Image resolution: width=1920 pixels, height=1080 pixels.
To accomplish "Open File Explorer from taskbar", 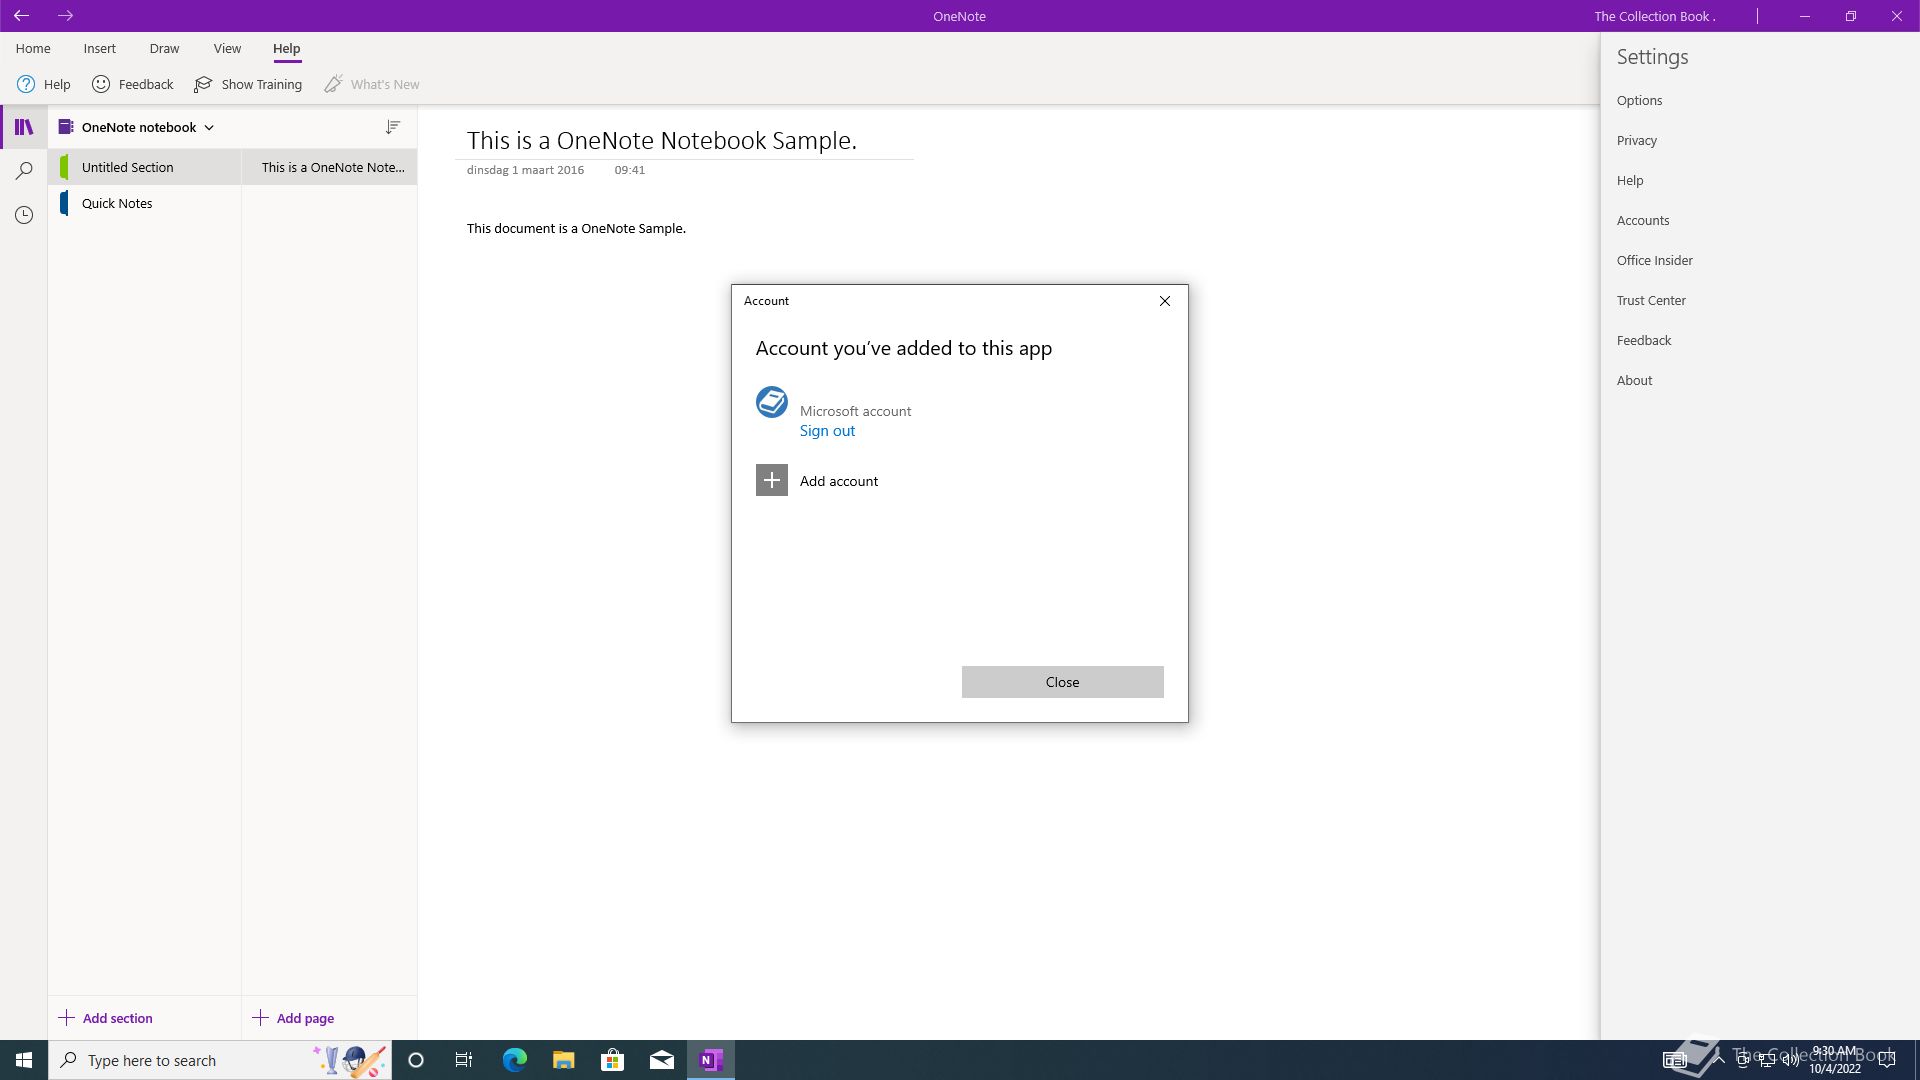I will [x=563, y=1060].
